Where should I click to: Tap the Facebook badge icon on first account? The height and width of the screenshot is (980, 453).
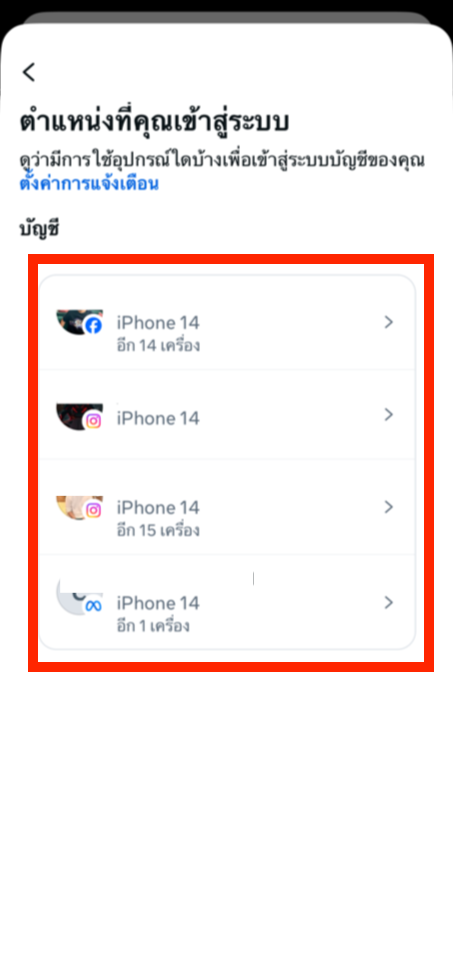click(x=93, y=326)
